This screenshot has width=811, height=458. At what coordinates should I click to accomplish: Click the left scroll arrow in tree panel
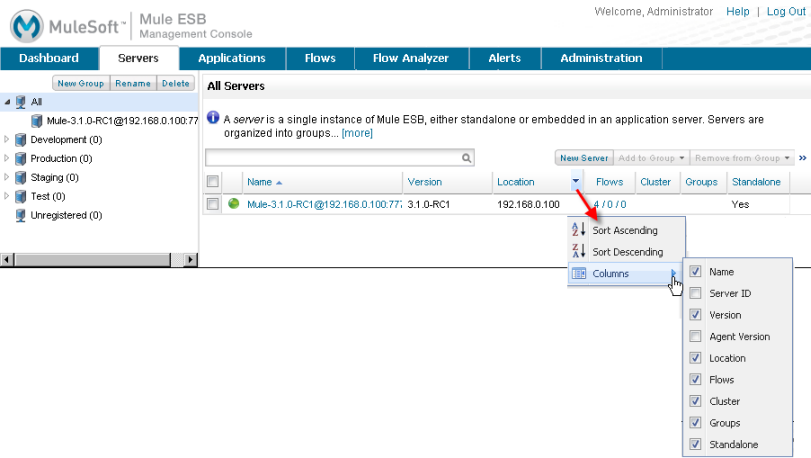click(x=7, y=259)
